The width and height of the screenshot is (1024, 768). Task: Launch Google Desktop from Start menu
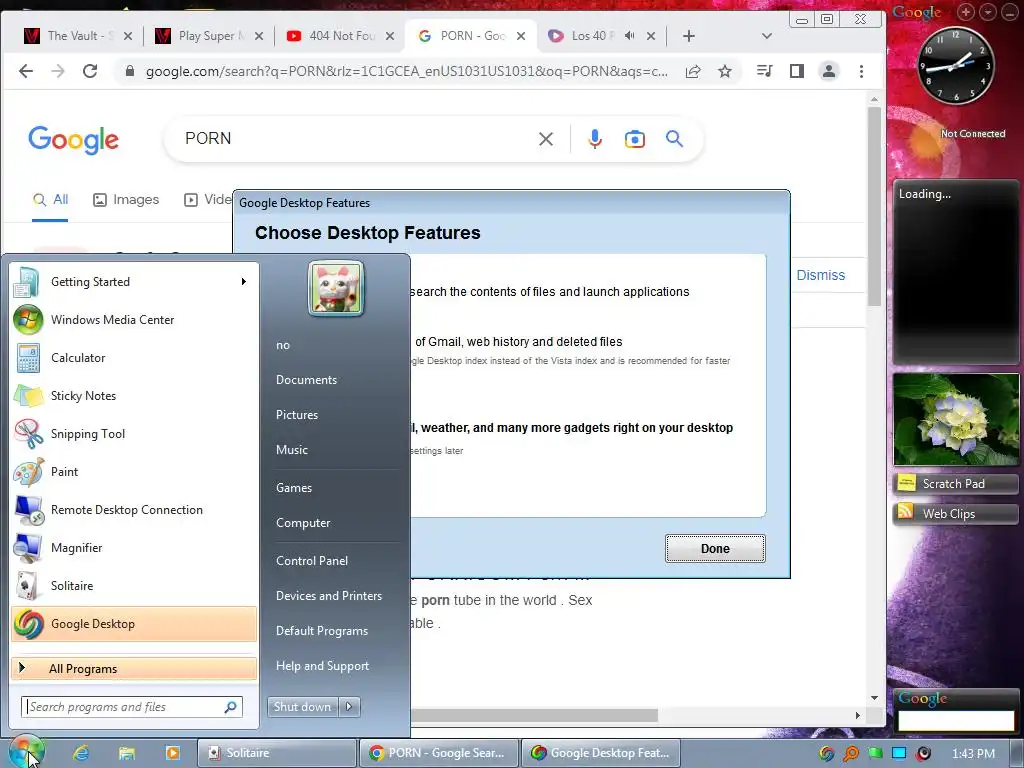pyautogui.click(x=134, y=624)
